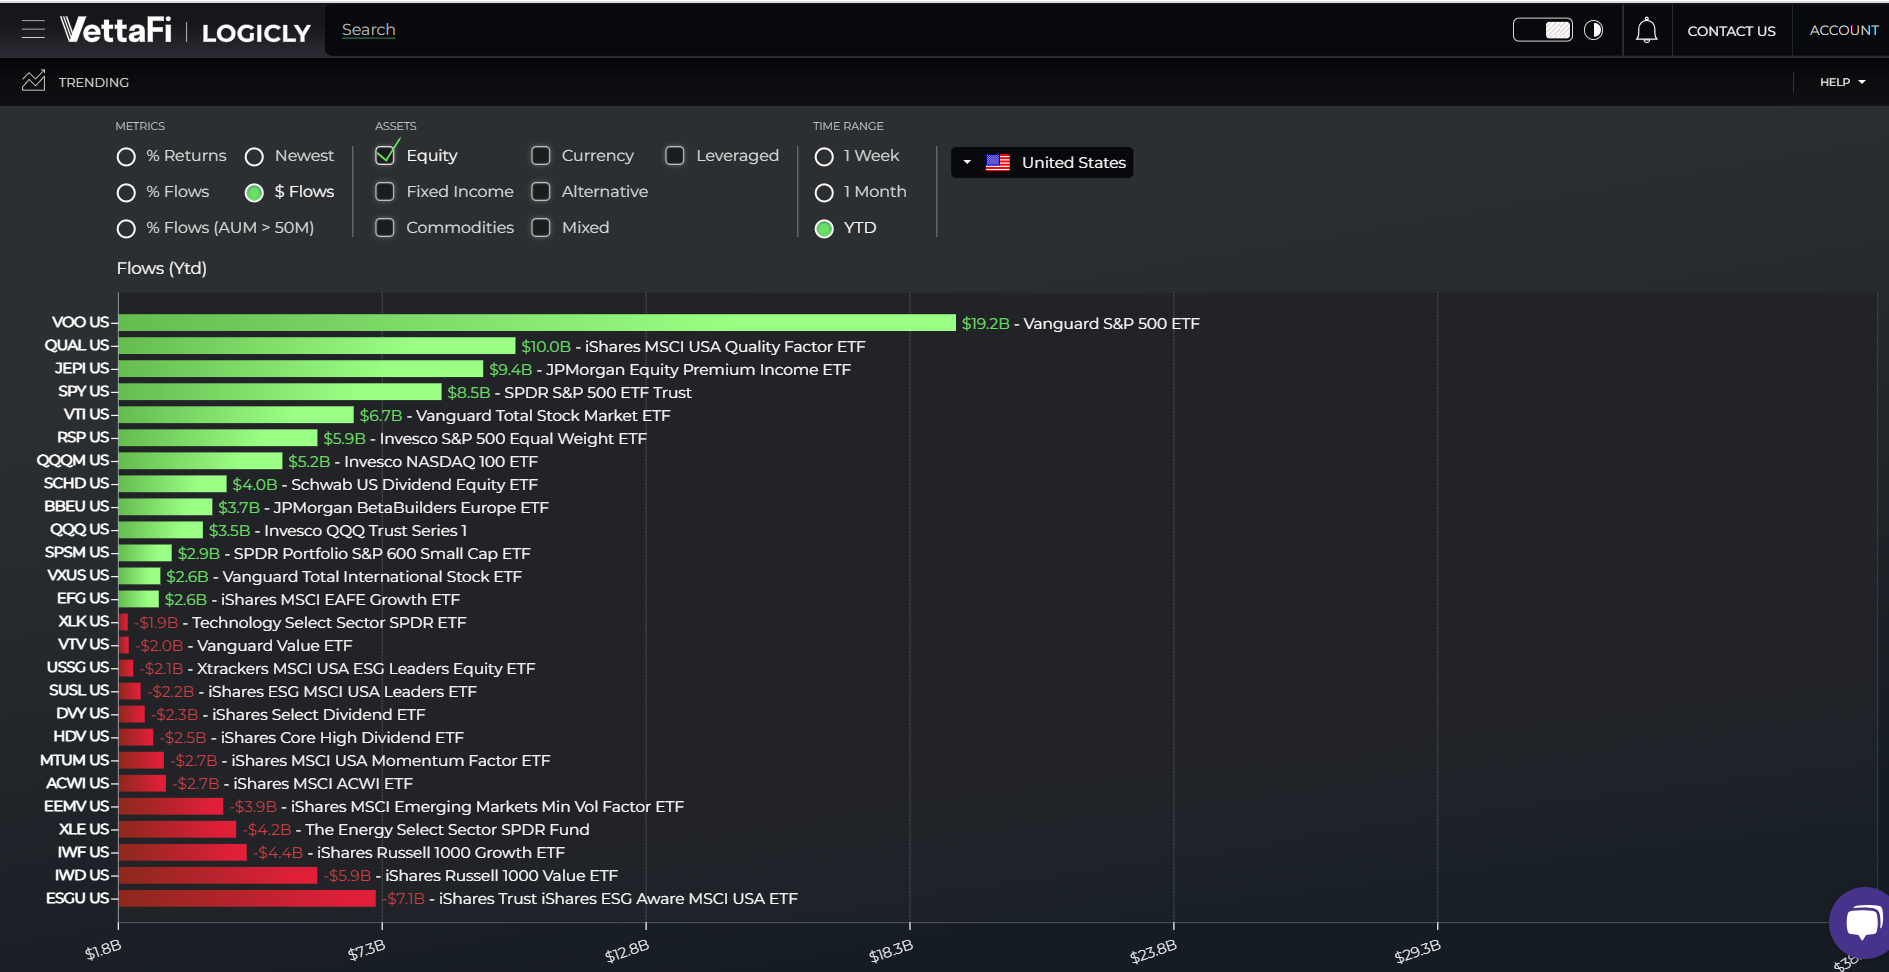Open the Contact Us page
The height and width of the screenshot is (972, 1889).
(x=1731, y=31)
